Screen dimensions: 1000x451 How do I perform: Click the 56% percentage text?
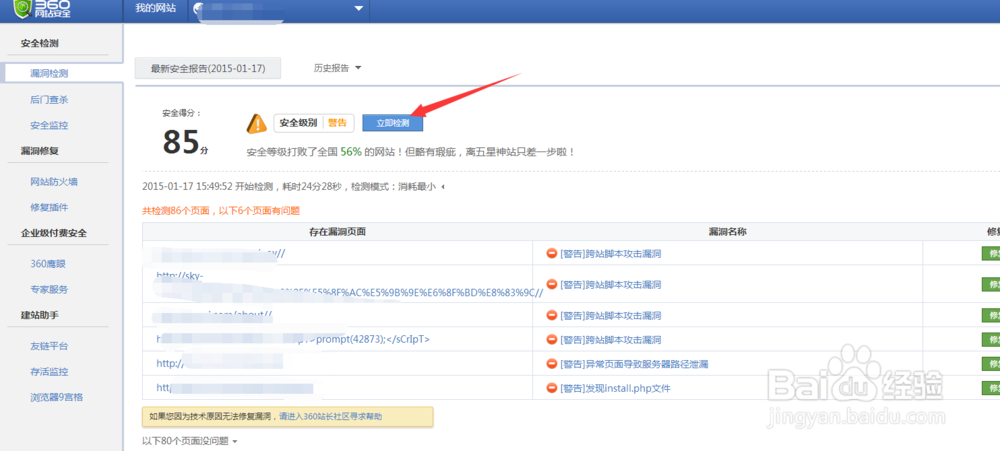click(351, 152)
